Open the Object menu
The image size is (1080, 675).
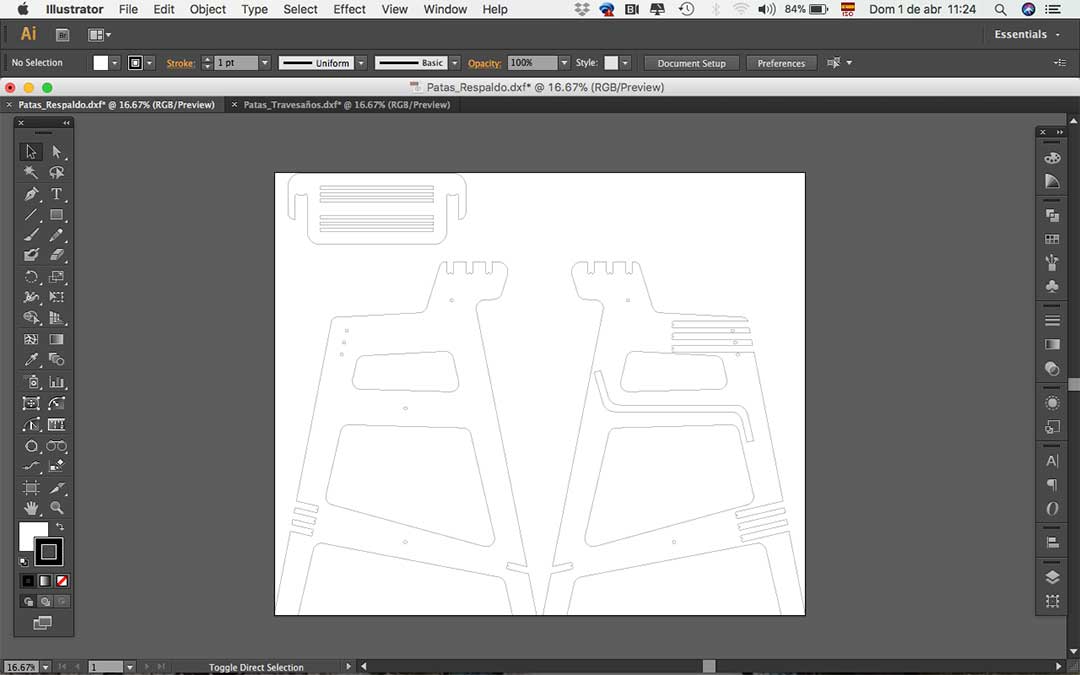[207, 9]
